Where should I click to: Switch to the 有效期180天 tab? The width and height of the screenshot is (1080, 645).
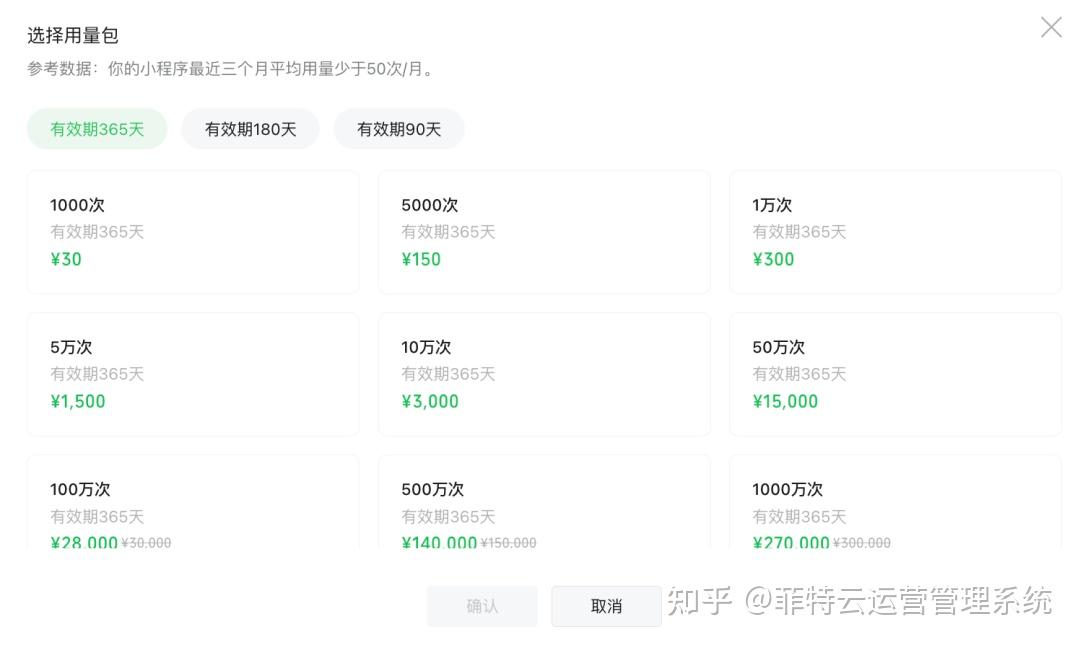click(250, 129)
